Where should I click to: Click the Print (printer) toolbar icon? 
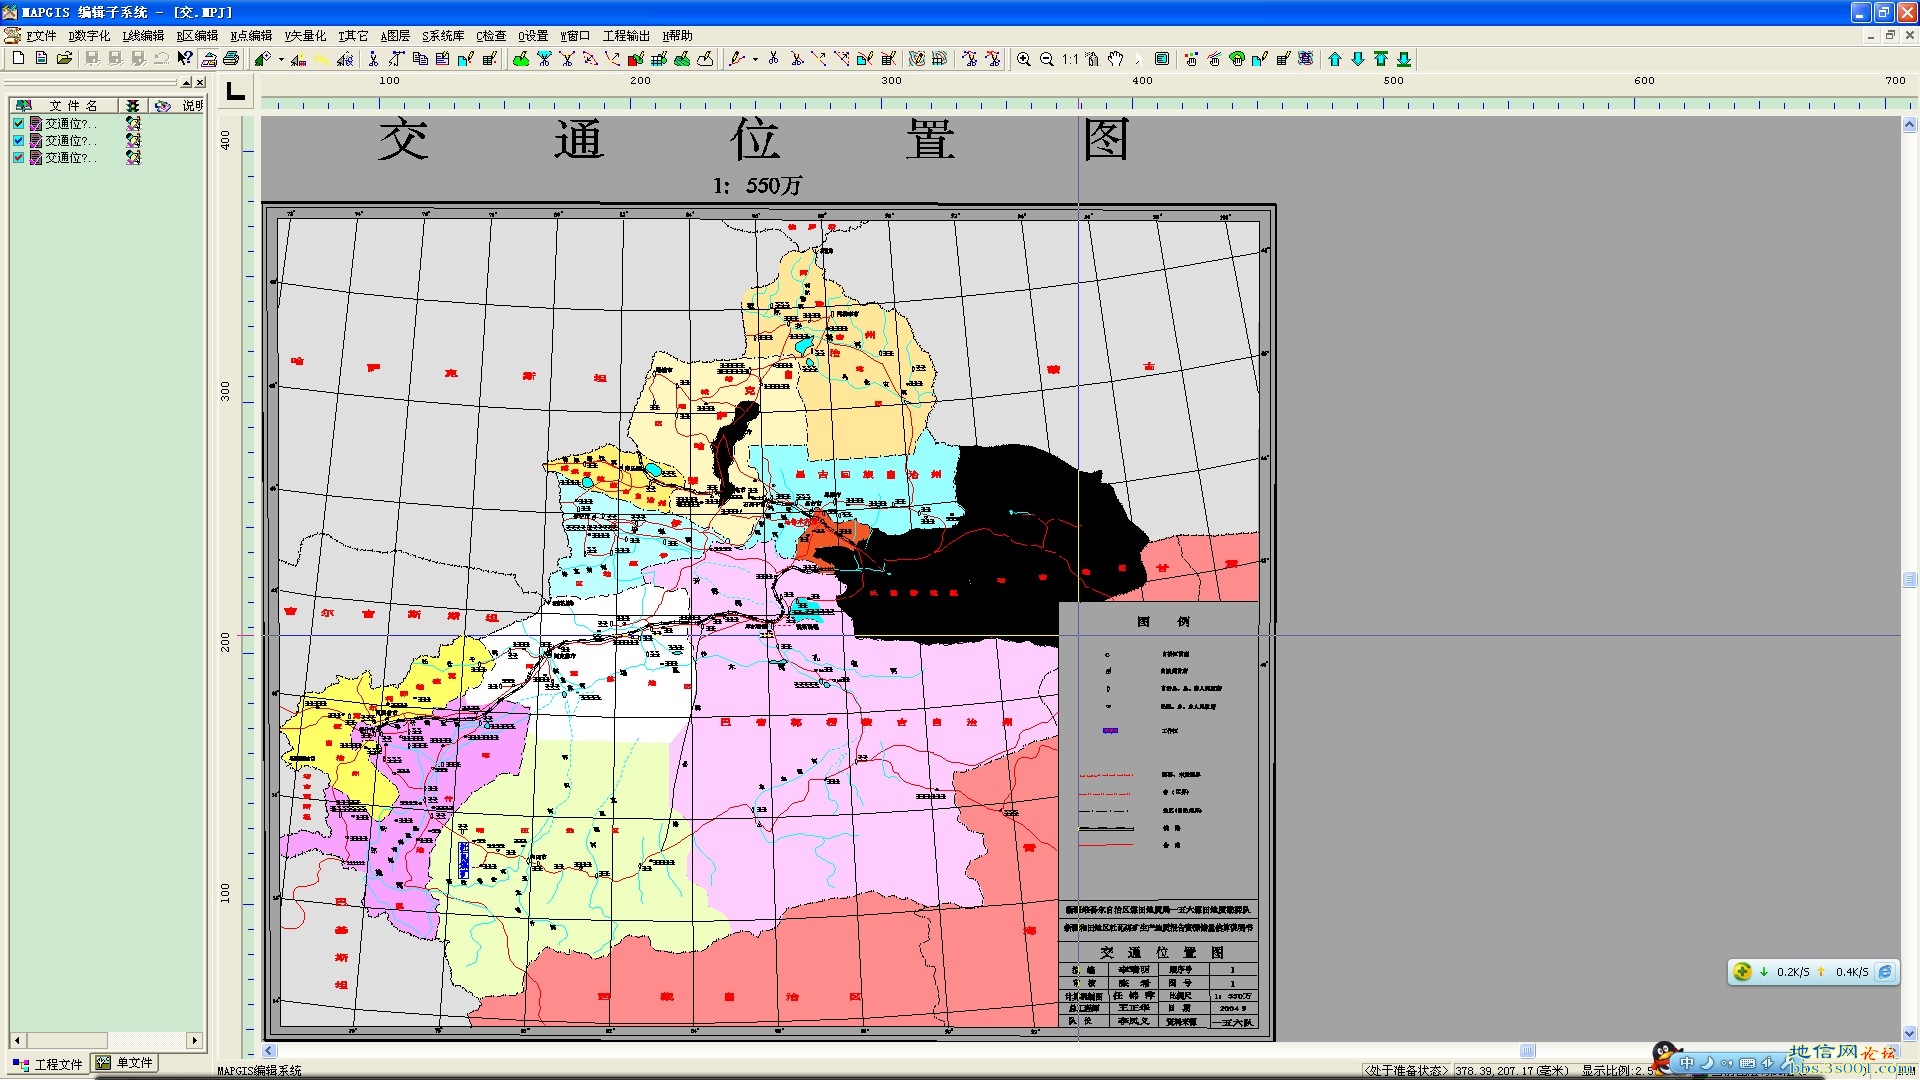pos(231,59)
